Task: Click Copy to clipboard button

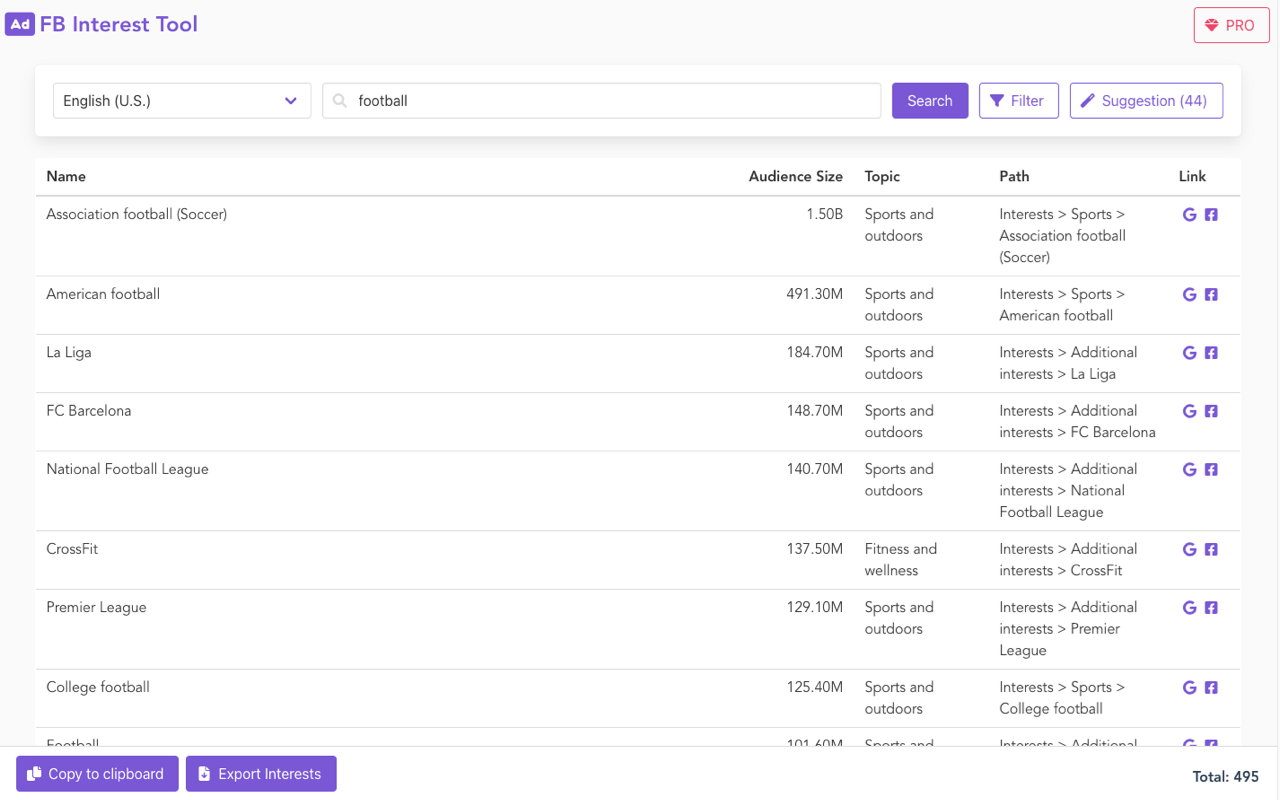Action: [97, 774]
